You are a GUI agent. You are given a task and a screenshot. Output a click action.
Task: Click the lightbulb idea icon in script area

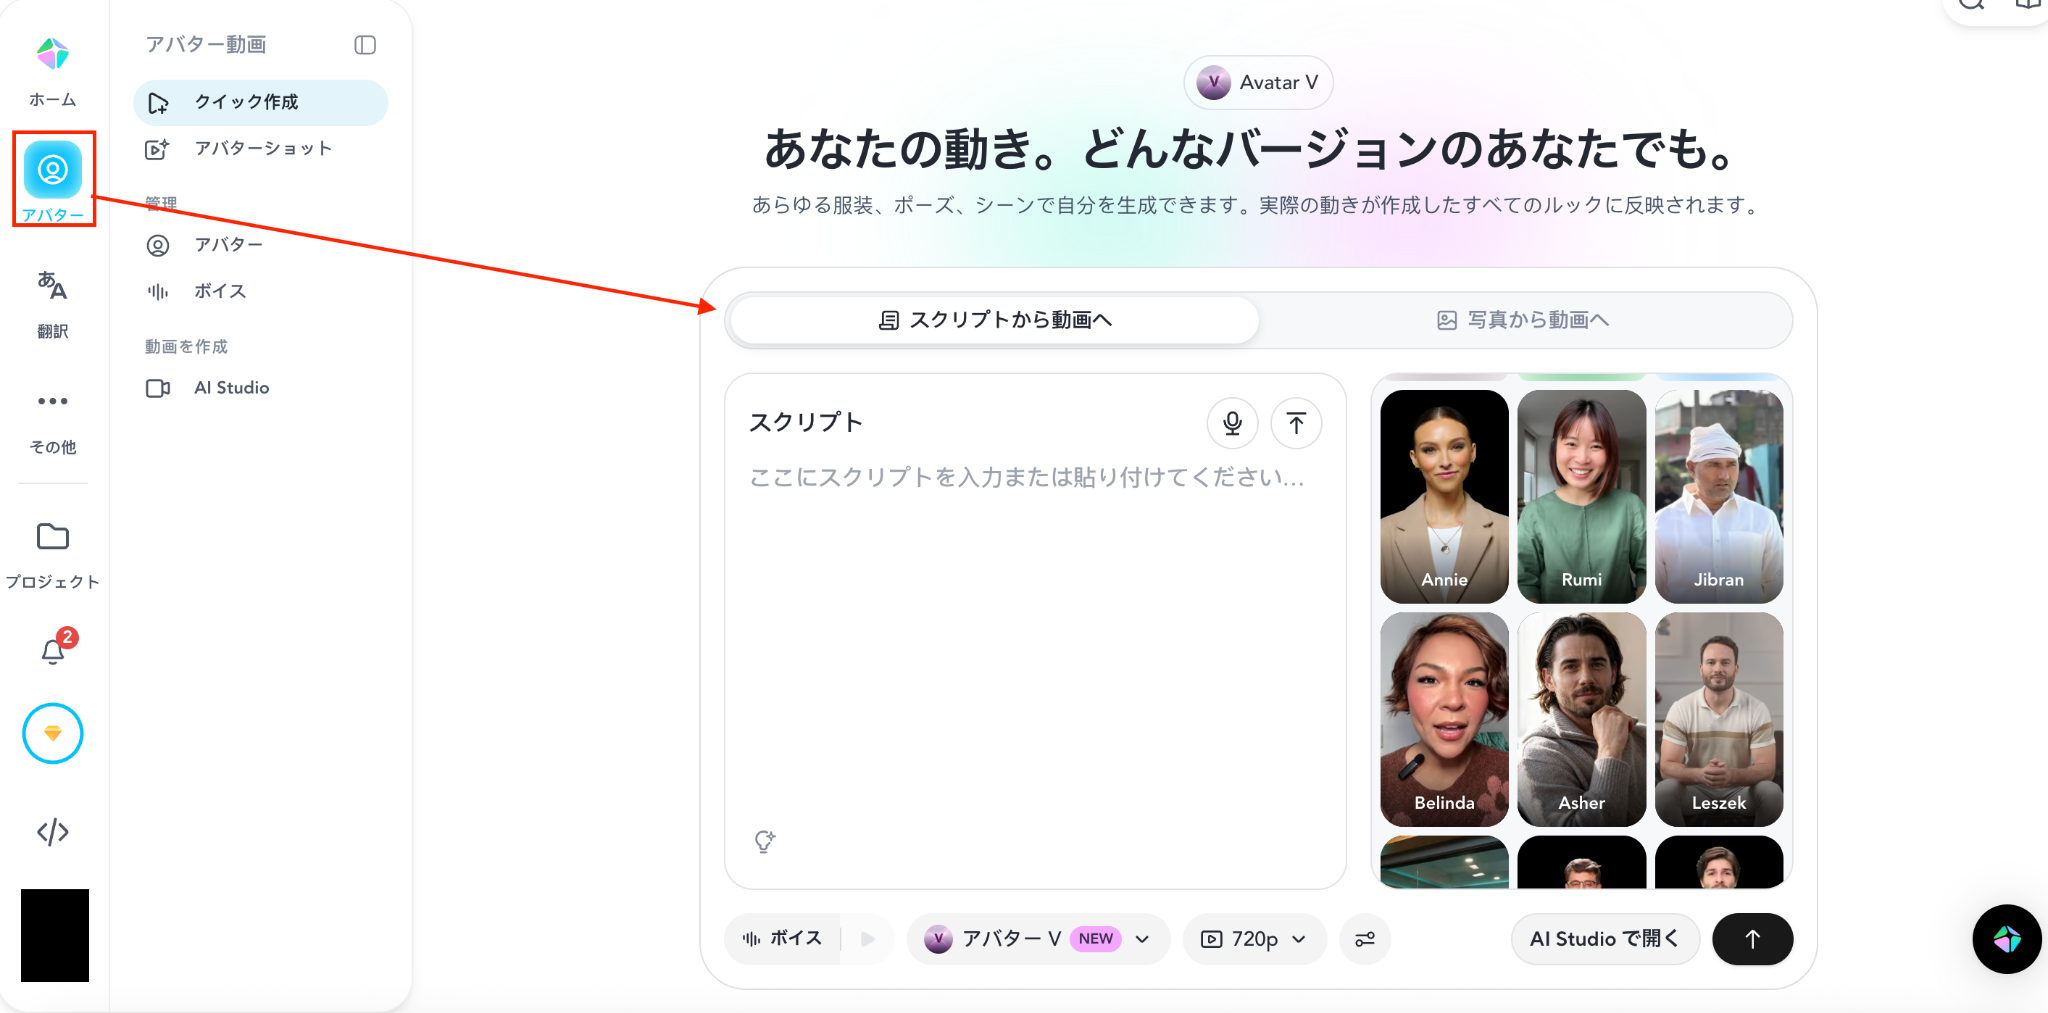pyautogui.click(x=764, y=841)
